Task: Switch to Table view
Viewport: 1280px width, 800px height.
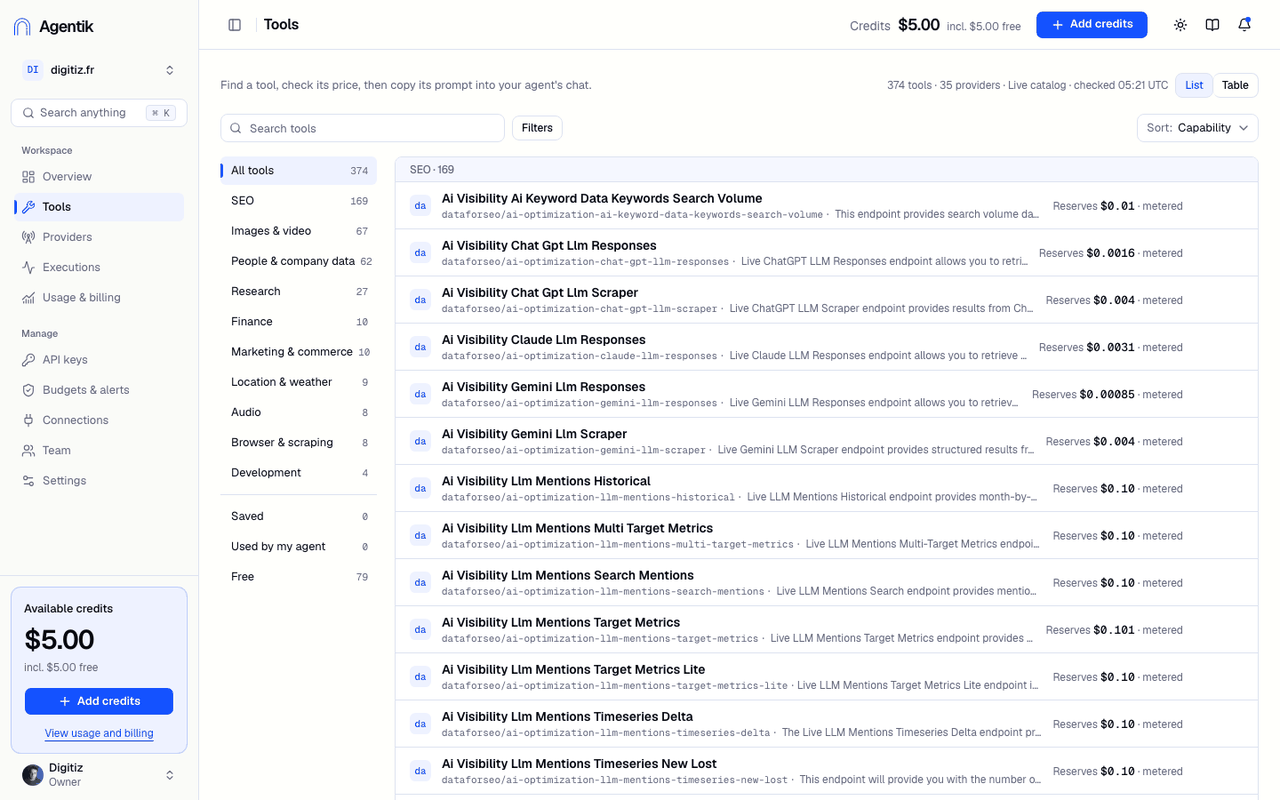Action: pyautogui.click(x=1235, y=85)
